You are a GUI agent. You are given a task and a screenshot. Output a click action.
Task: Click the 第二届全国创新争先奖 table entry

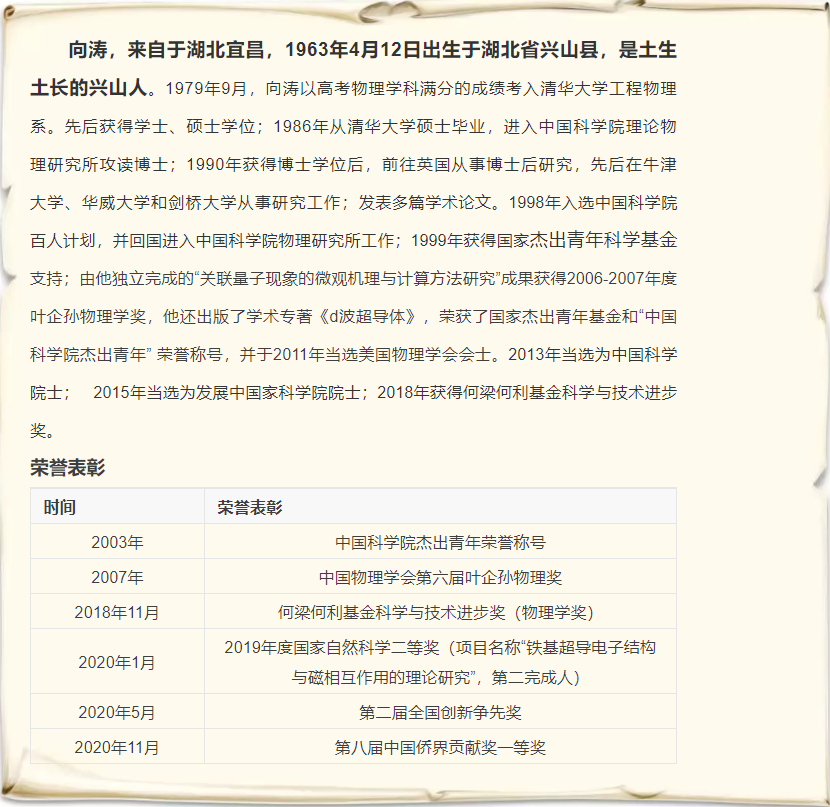pos(440,712)
